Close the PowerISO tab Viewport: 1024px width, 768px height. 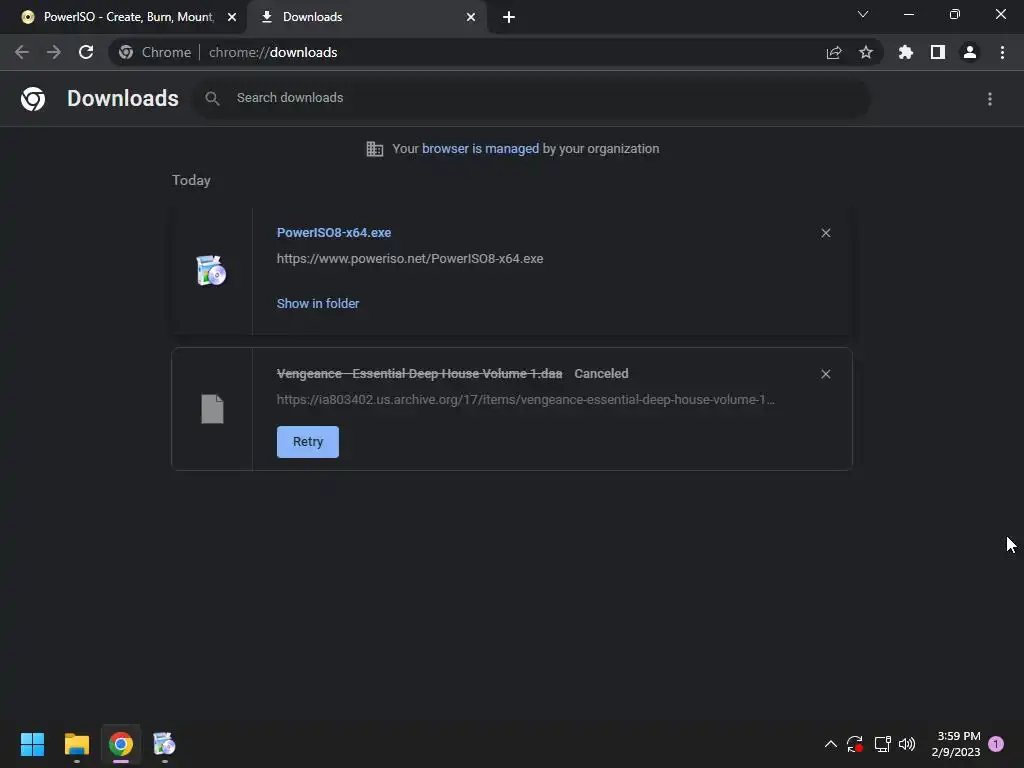pyautogui.click(x=232, y=17)
